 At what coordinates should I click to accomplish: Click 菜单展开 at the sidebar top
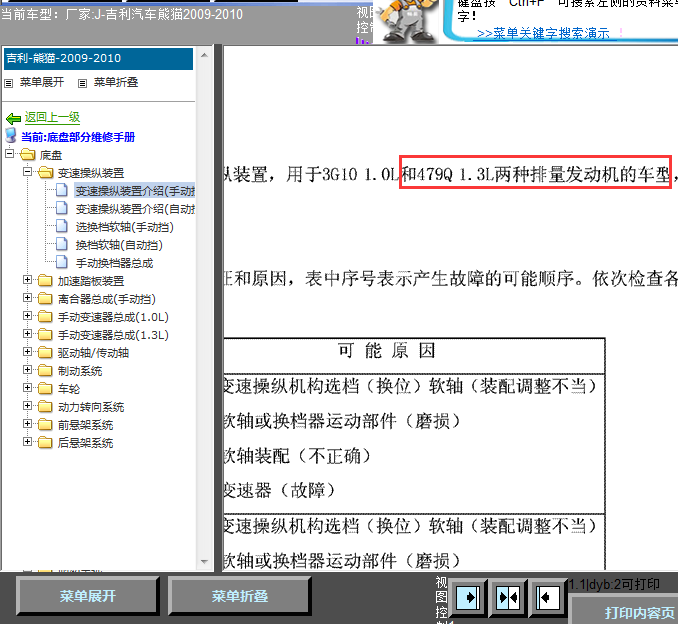pyautogui.click(x=42, y=82)
